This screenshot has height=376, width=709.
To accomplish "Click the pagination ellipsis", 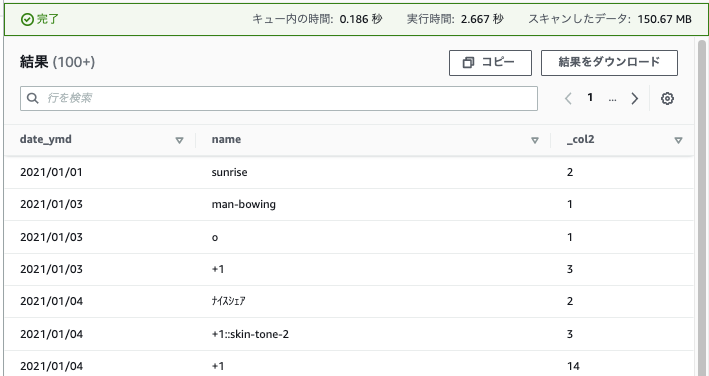I will tap(612, 99).
